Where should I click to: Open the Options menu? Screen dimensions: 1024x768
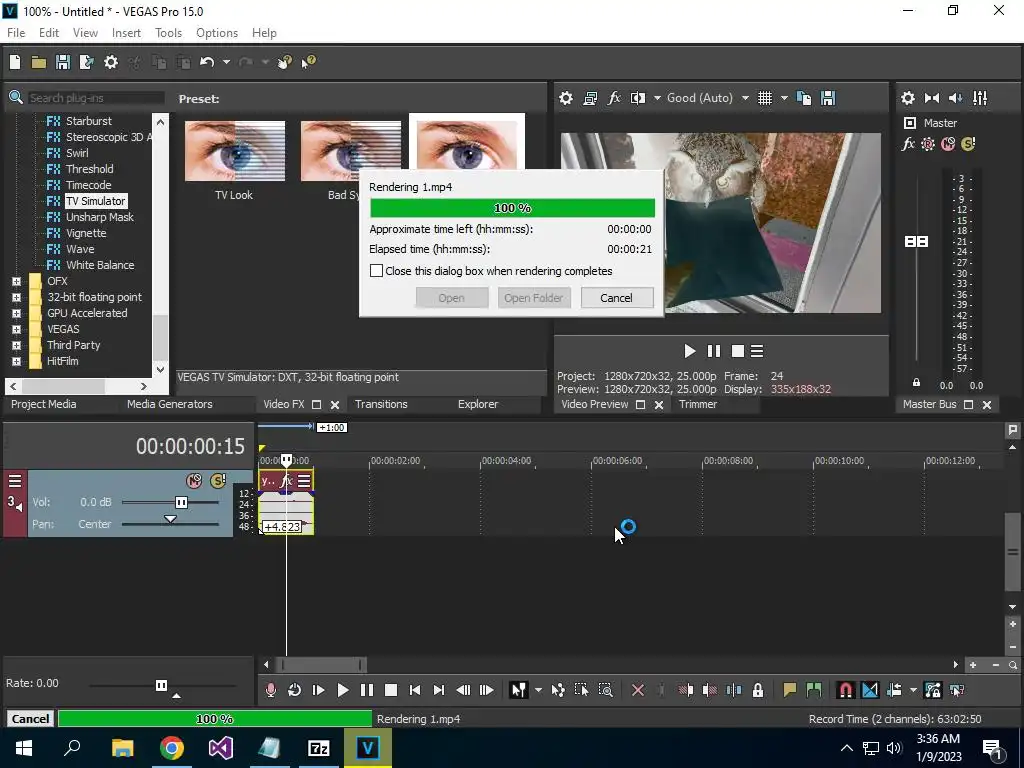[217, 33]
